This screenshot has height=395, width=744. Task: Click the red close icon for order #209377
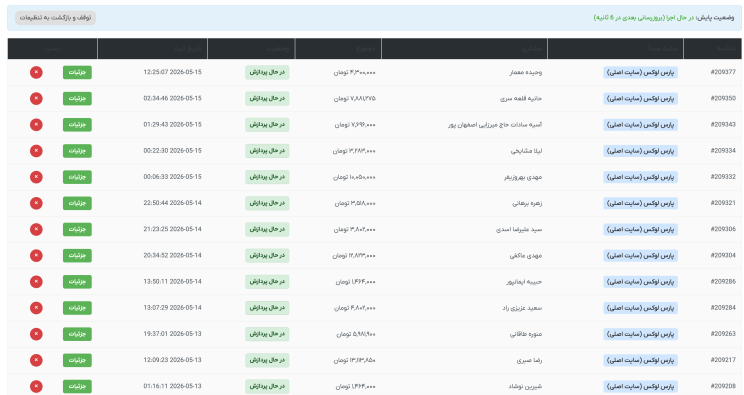click(36, 72)
